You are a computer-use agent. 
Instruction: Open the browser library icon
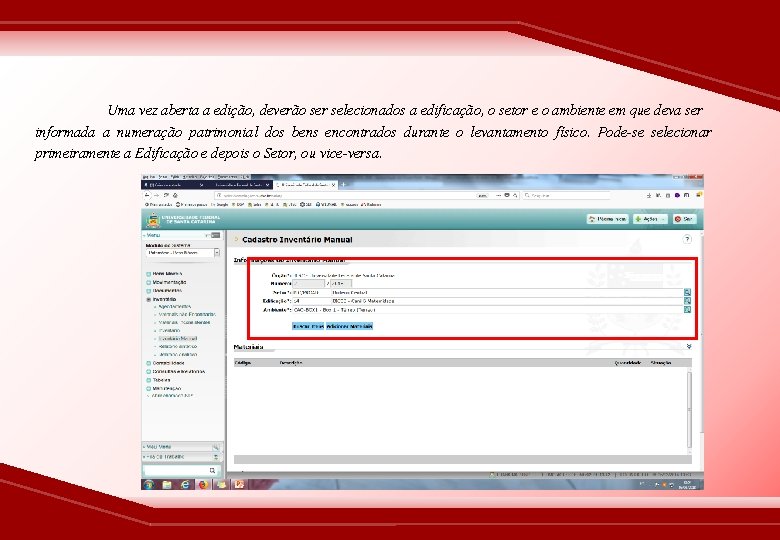click(x=658, y=195)
